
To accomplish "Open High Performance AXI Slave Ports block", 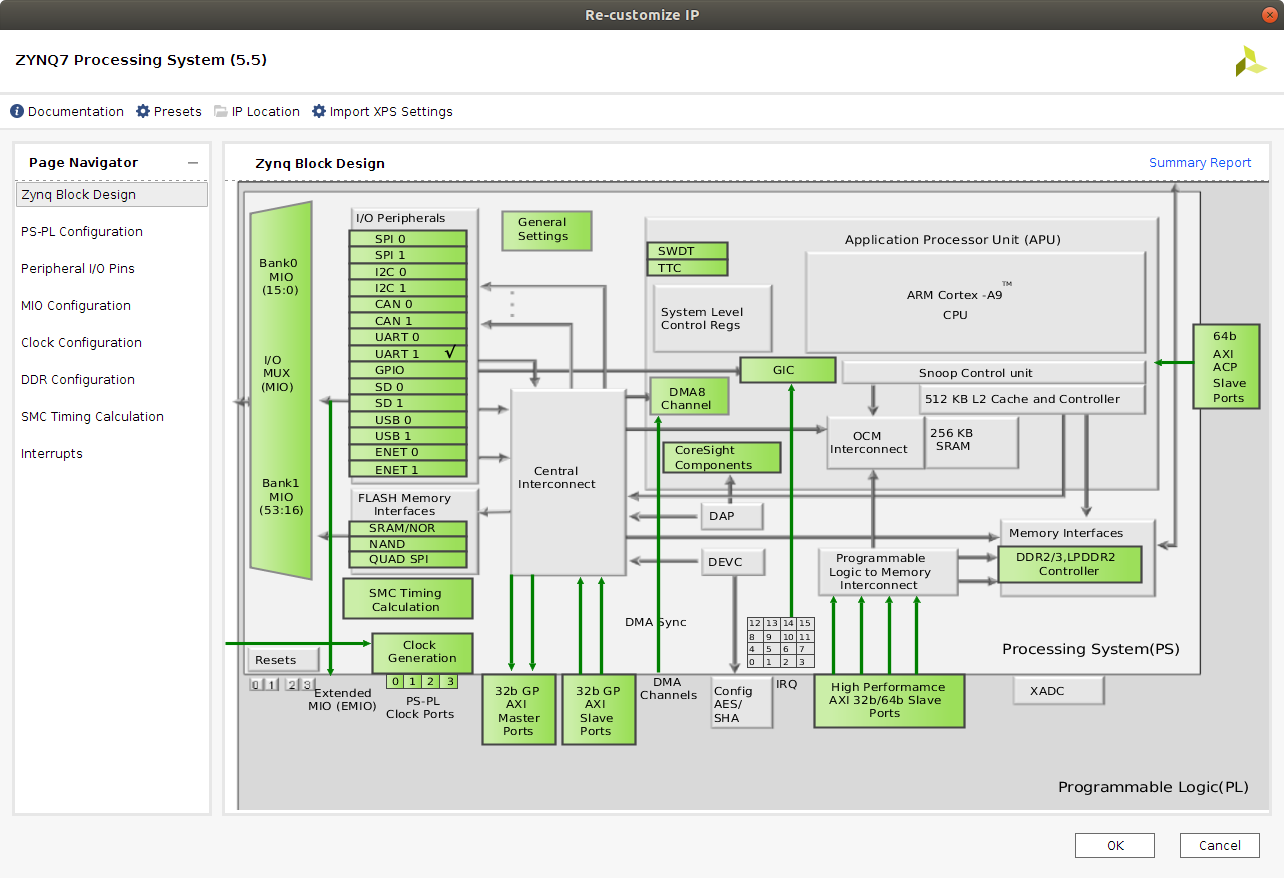I will point(889,700).
